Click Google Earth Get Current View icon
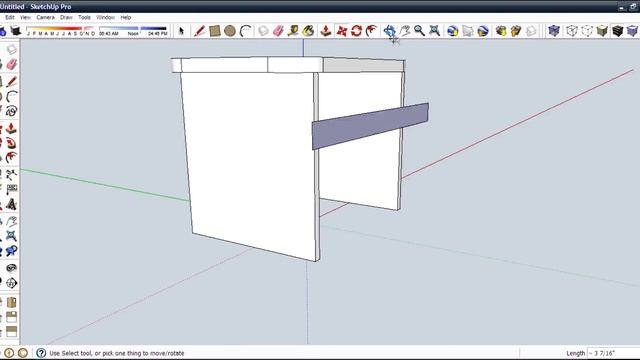Viewport: 640px width, 360px height. pos(452,31)
